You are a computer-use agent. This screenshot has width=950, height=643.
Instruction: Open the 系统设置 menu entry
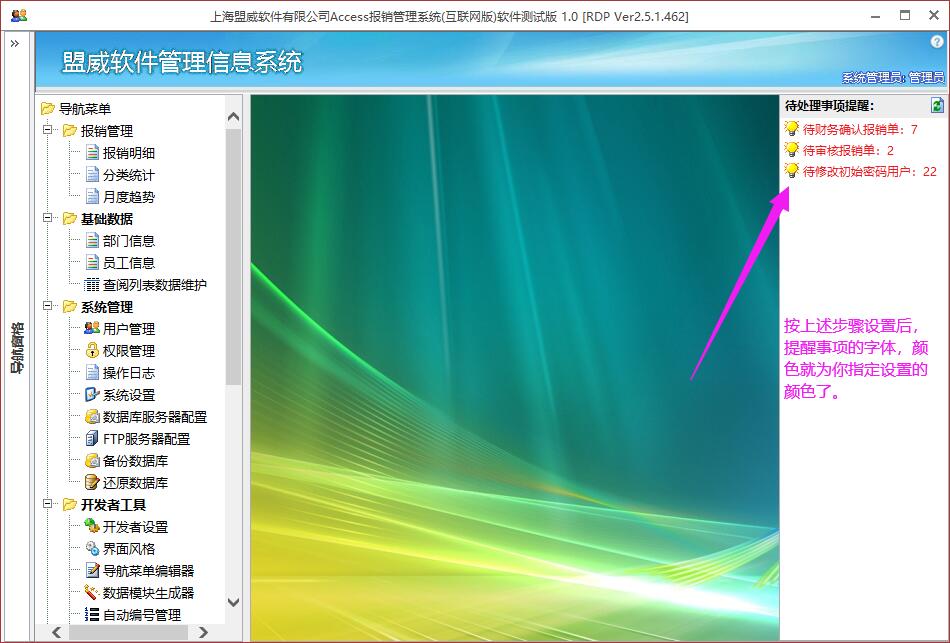point(129,395)
